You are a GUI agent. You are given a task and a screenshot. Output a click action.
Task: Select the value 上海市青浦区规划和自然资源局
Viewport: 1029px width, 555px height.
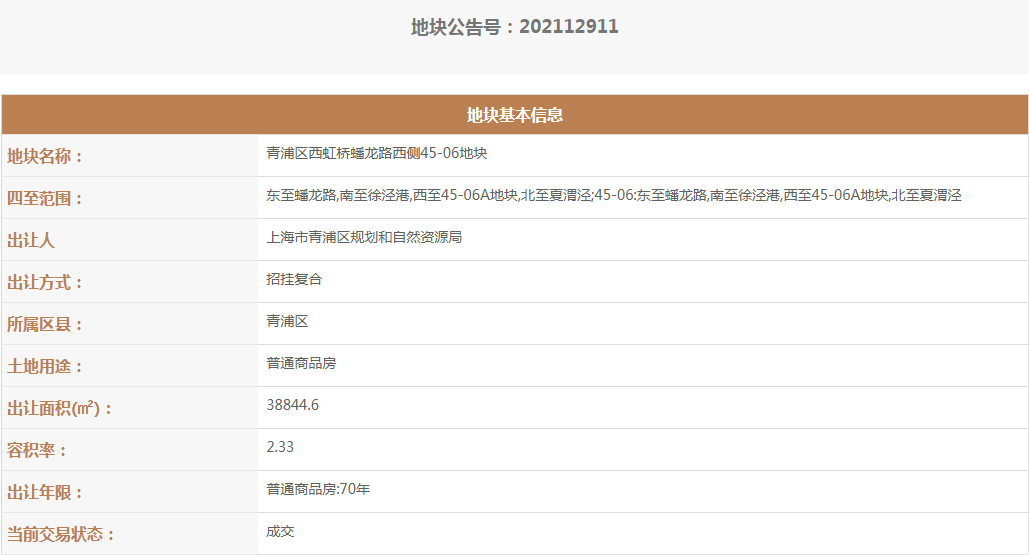tap(364, 237)
